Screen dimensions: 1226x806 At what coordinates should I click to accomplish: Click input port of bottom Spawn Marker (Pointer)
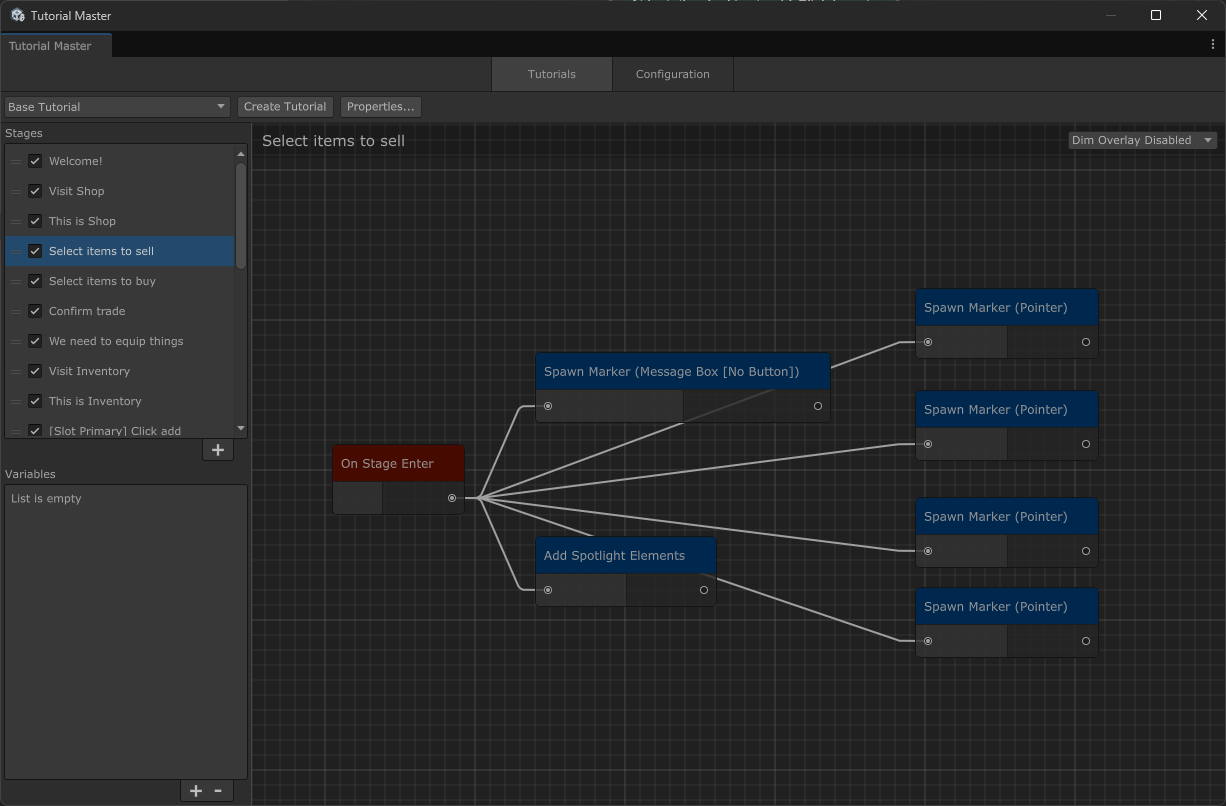click(x=928, y=641)
